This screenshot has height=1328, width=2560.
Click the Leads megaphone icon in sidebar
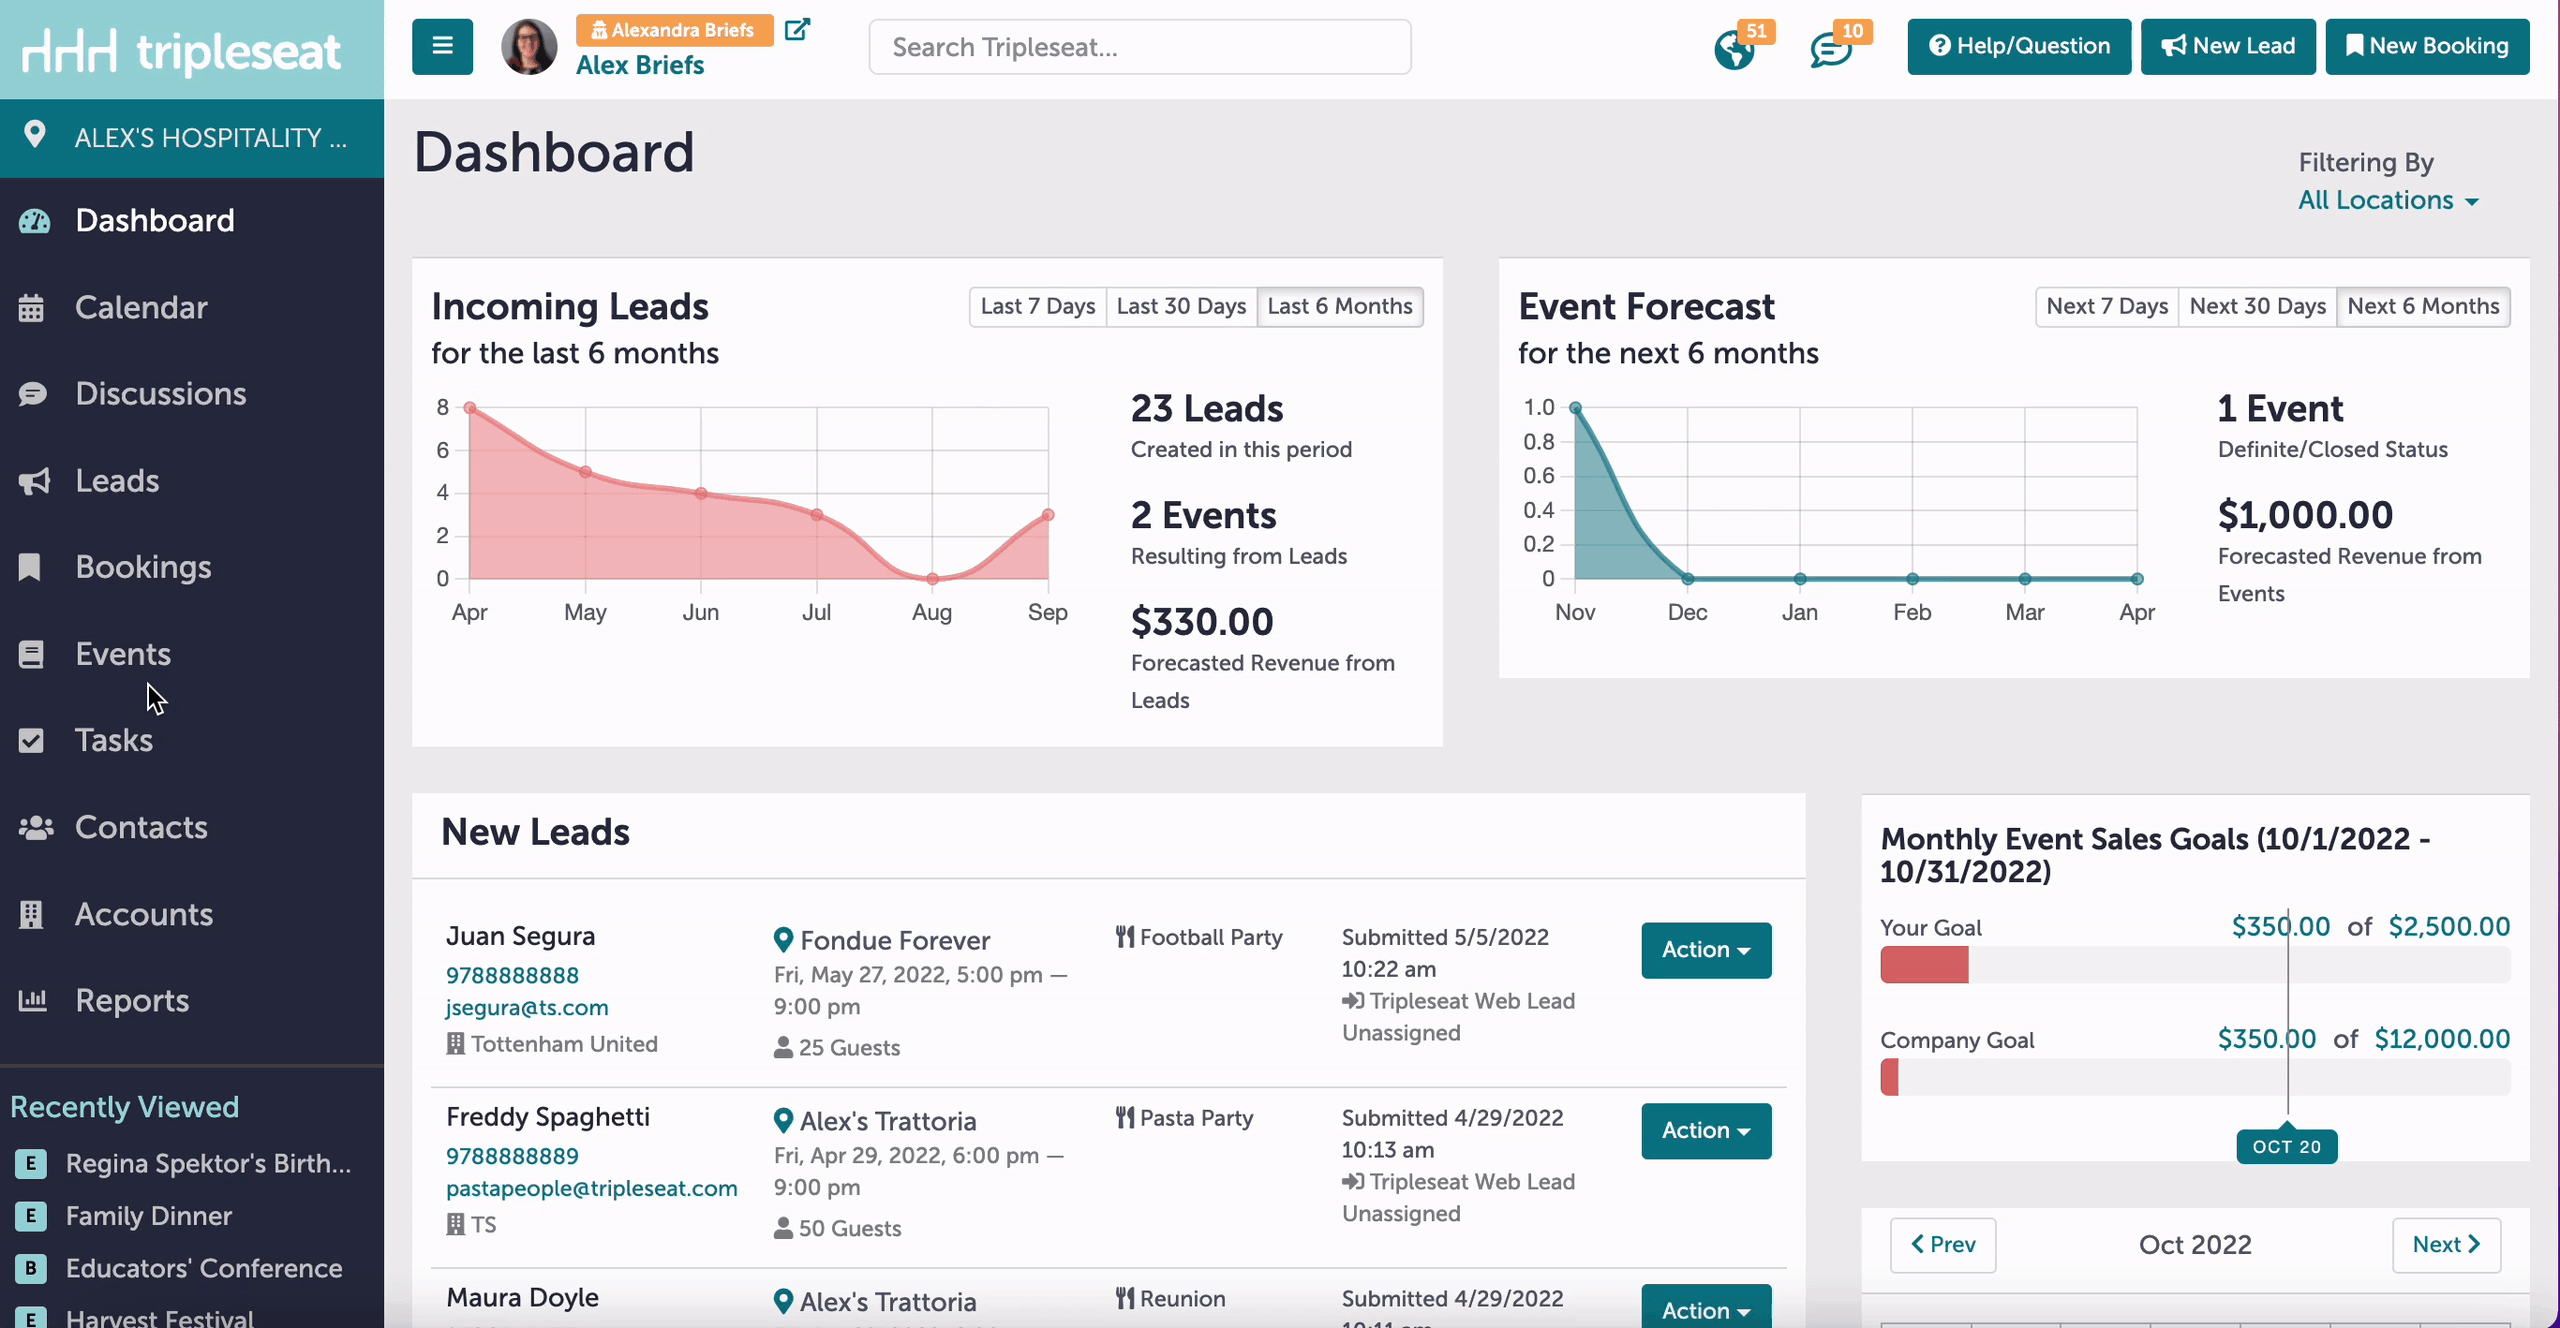pyautogui.click(x=33, y=481)
